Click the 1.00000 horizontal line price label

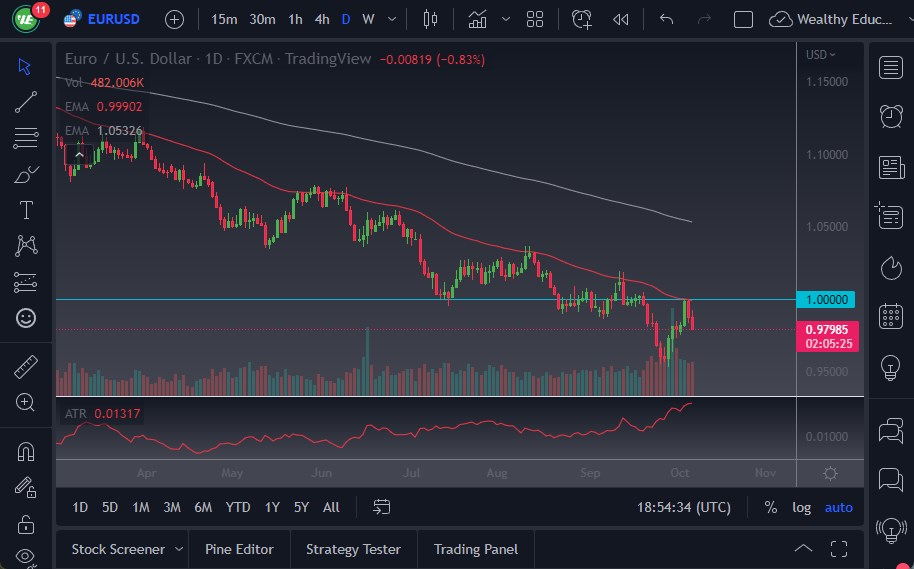[x=829, y=299]
